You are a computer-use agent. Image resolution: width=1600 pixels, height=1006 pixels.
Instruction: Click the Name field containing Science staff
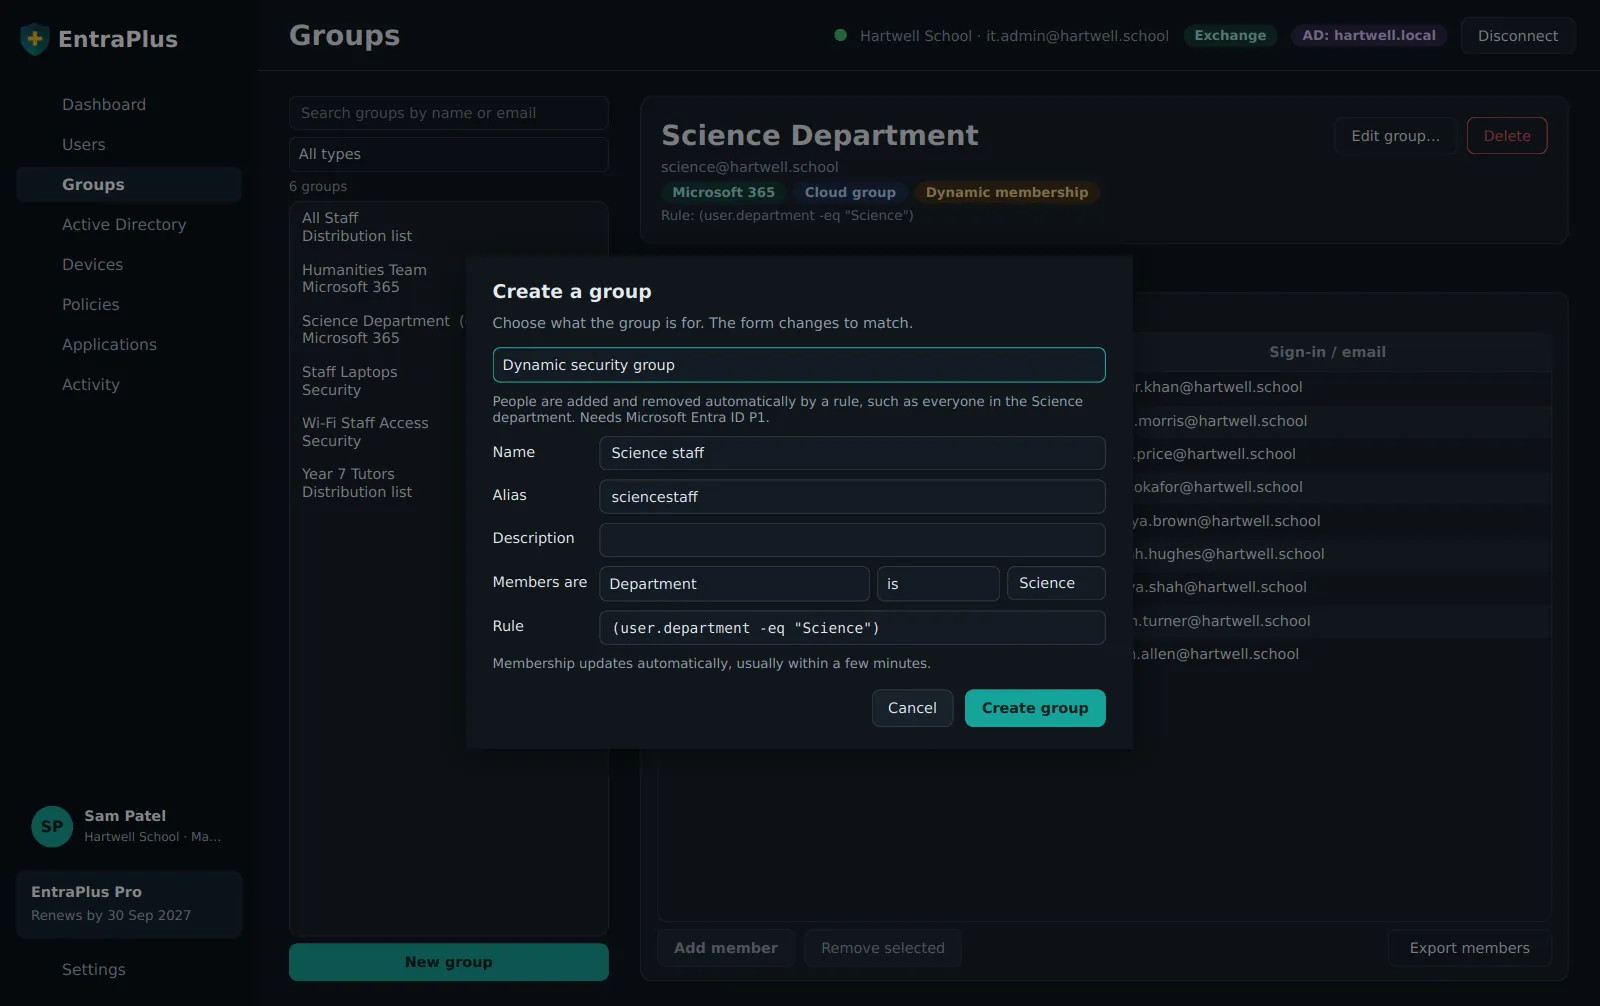[852, 453]
